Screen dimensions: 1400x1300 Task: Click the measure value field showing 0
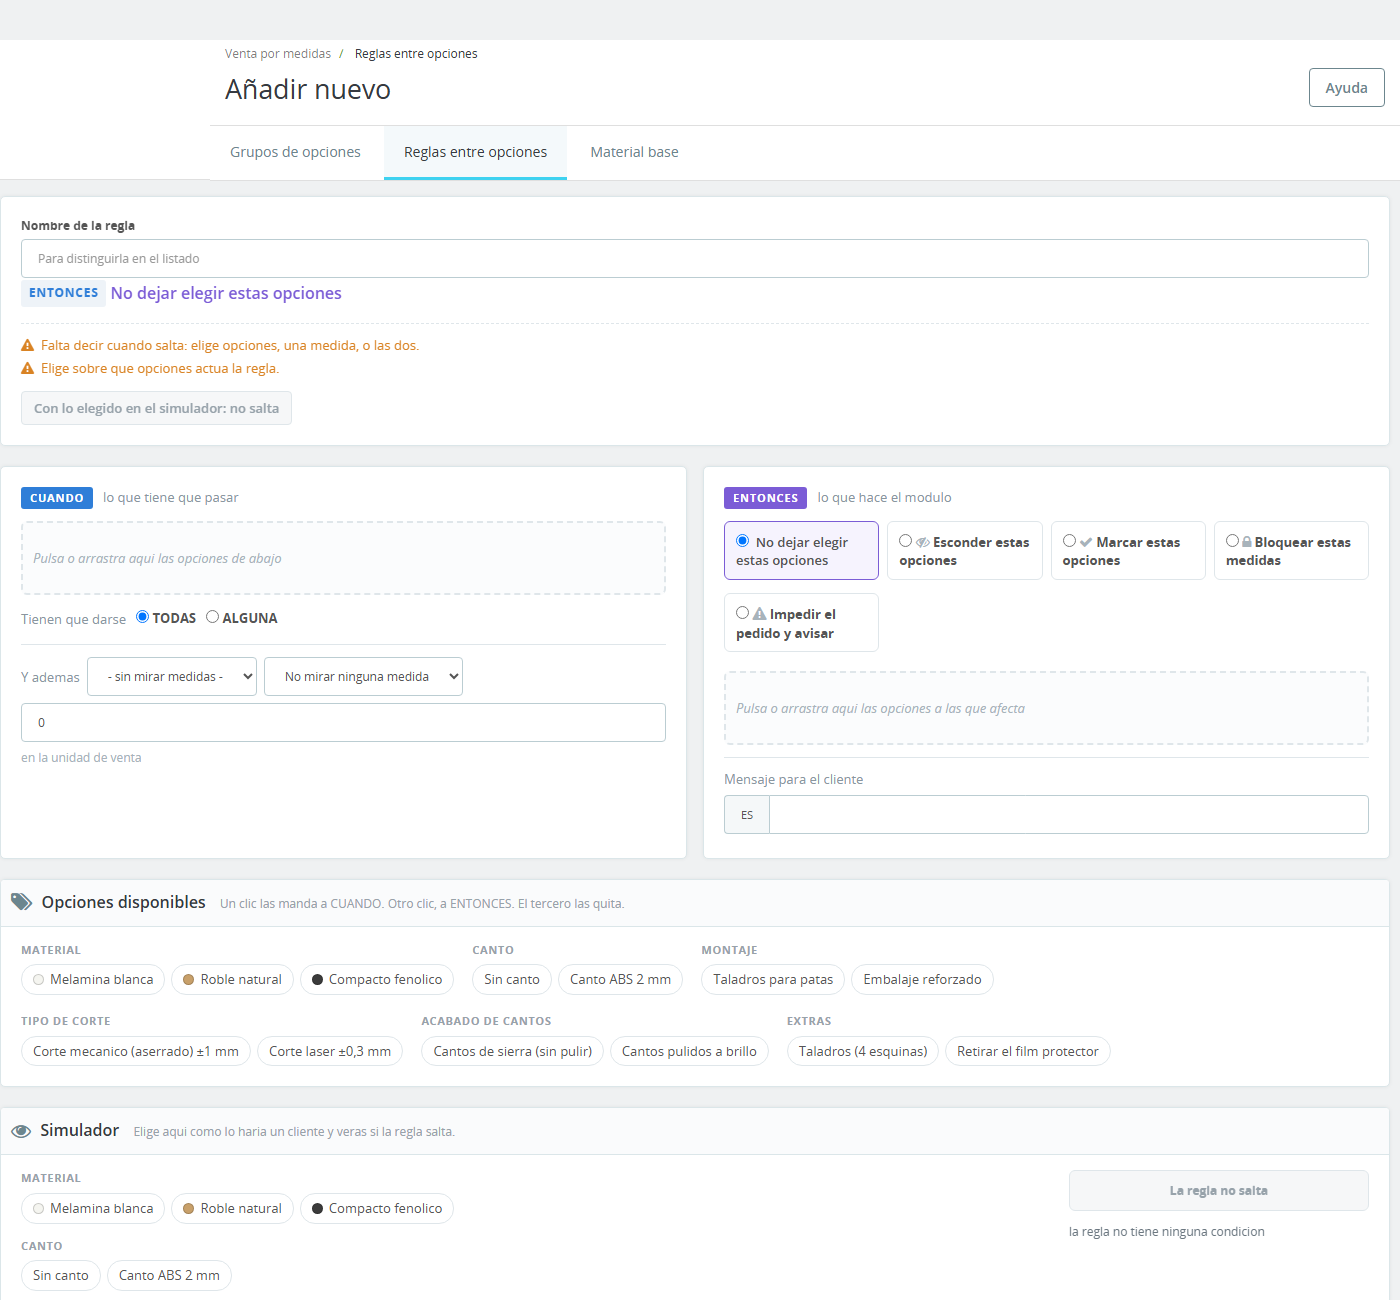343,722
